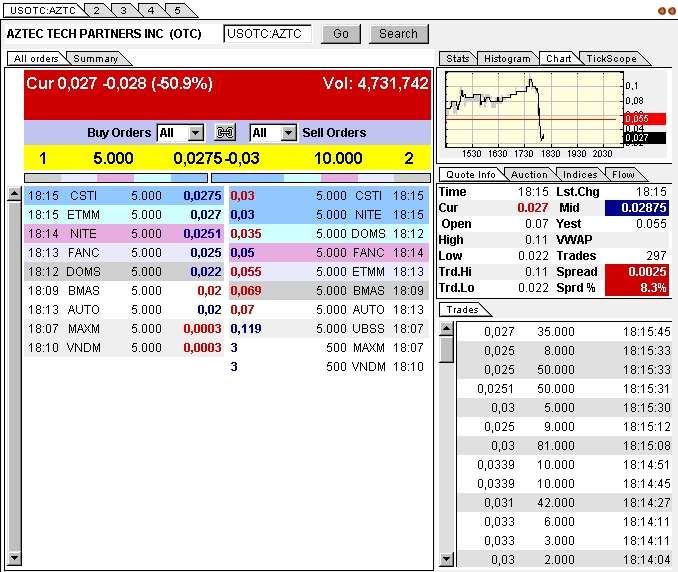Click the sell-side depth color bar

321,178
